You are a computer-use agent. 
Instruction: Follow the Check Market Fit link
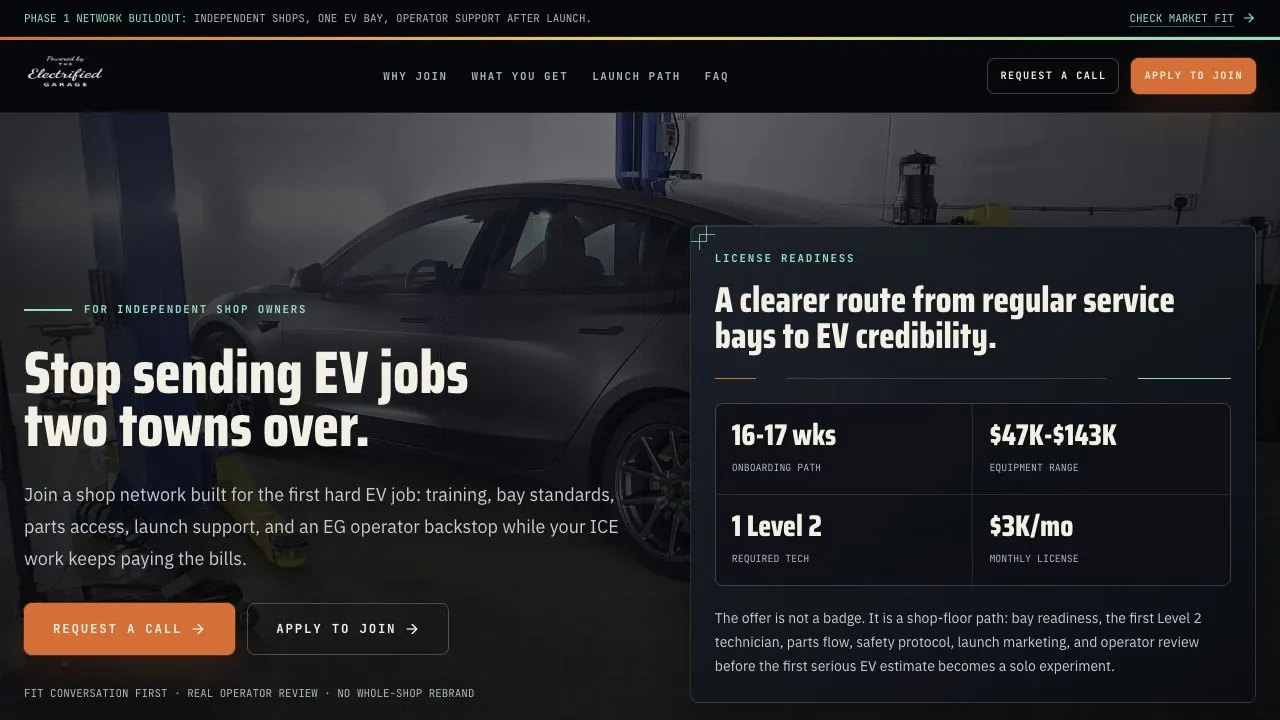(x=1192, y=18)
